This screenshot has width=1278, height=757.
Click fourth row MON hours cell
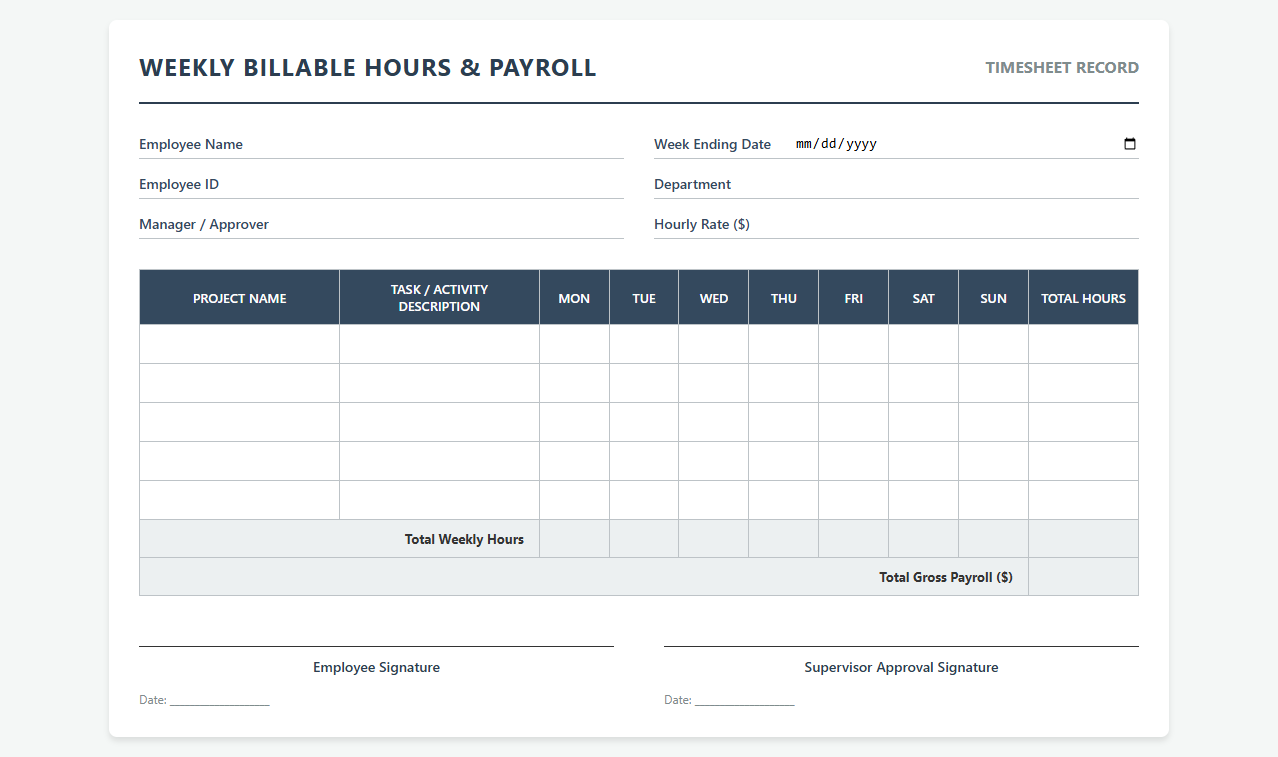[x=574, y=461]
